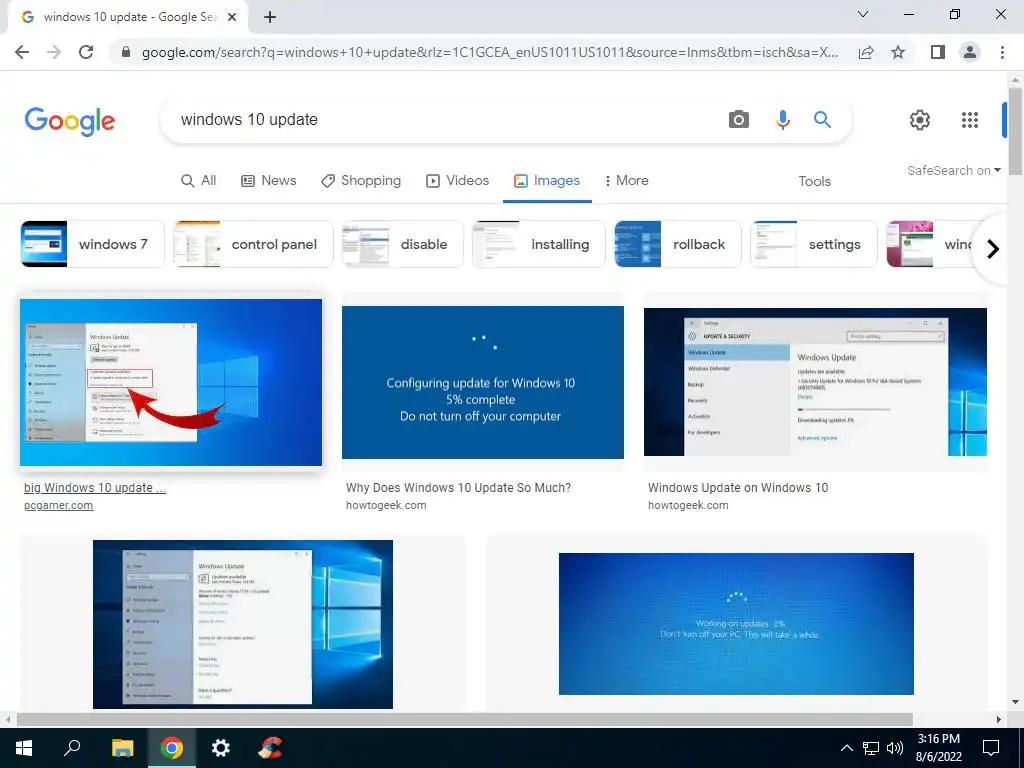Viewport: 1024px width, 768px height.
Task: Start voice search with microphone icon
Action: click(x=782, y=120)
